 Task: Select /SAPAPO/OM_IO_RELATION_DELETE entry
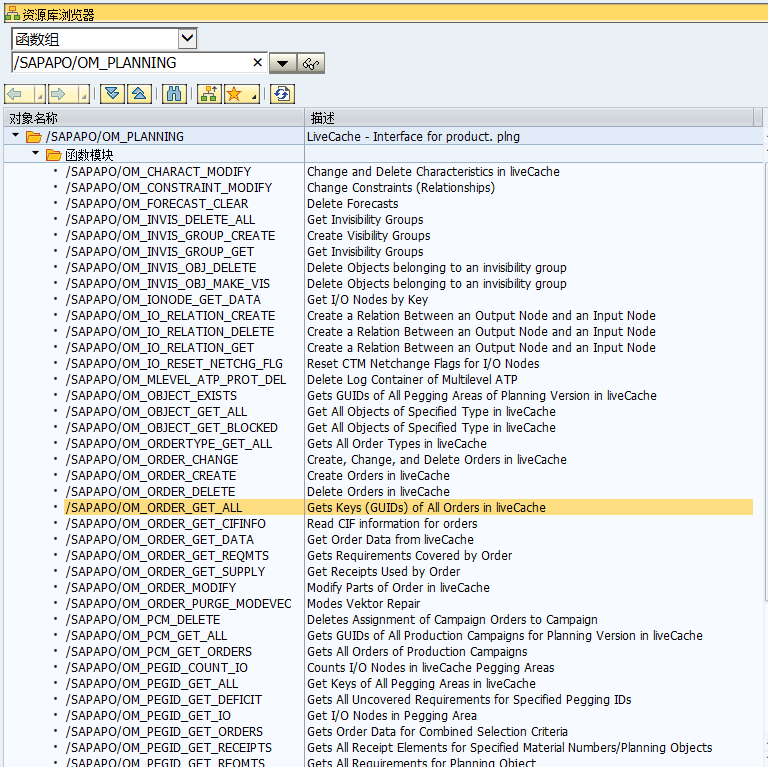170,332
